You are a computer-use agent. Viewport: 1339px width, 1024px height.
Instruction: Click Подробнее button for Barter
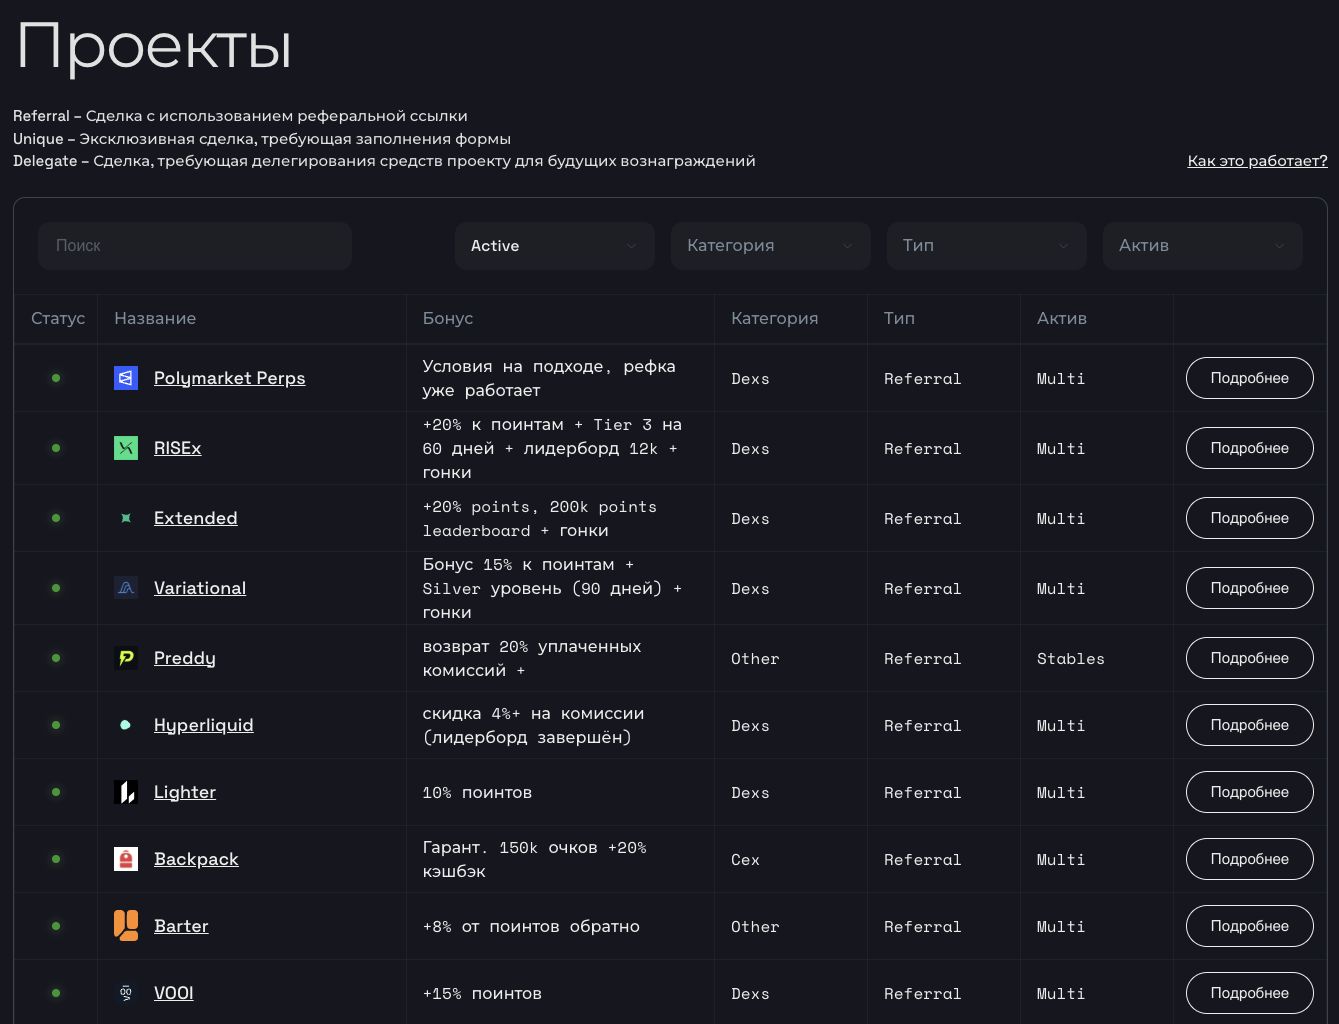(1250, 926)
